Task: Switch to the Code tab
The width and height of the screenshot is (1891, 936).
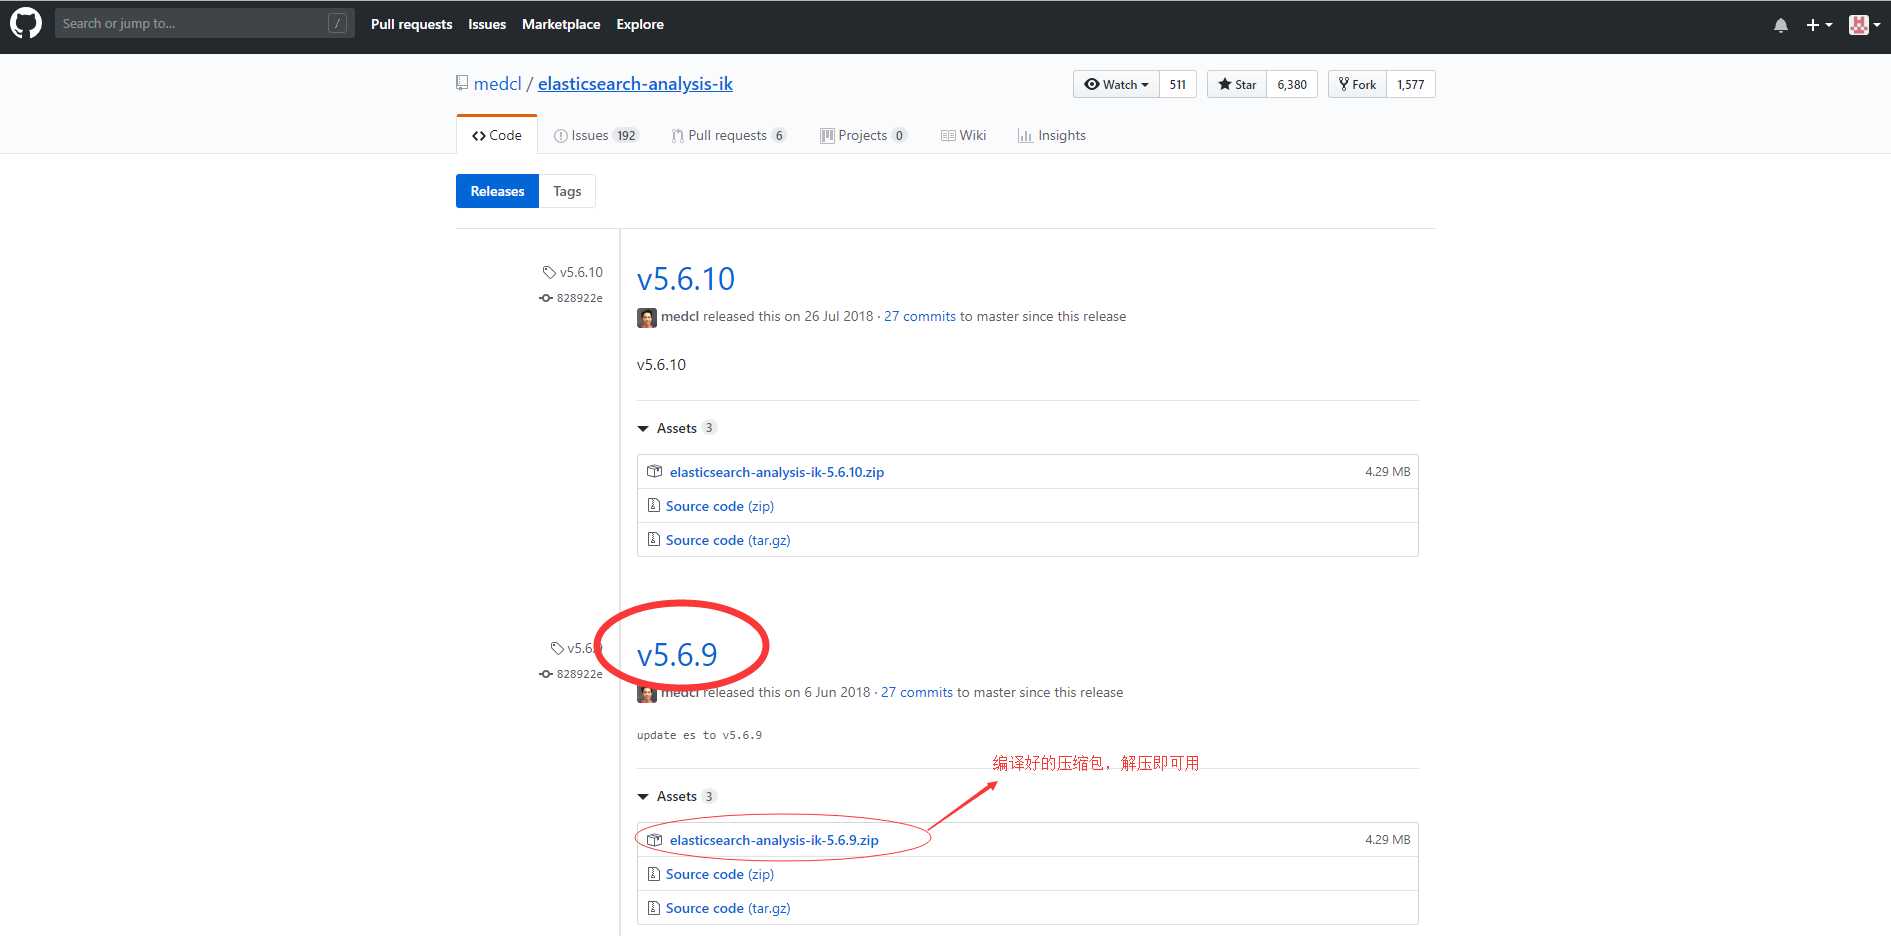Action: point(497,135)
